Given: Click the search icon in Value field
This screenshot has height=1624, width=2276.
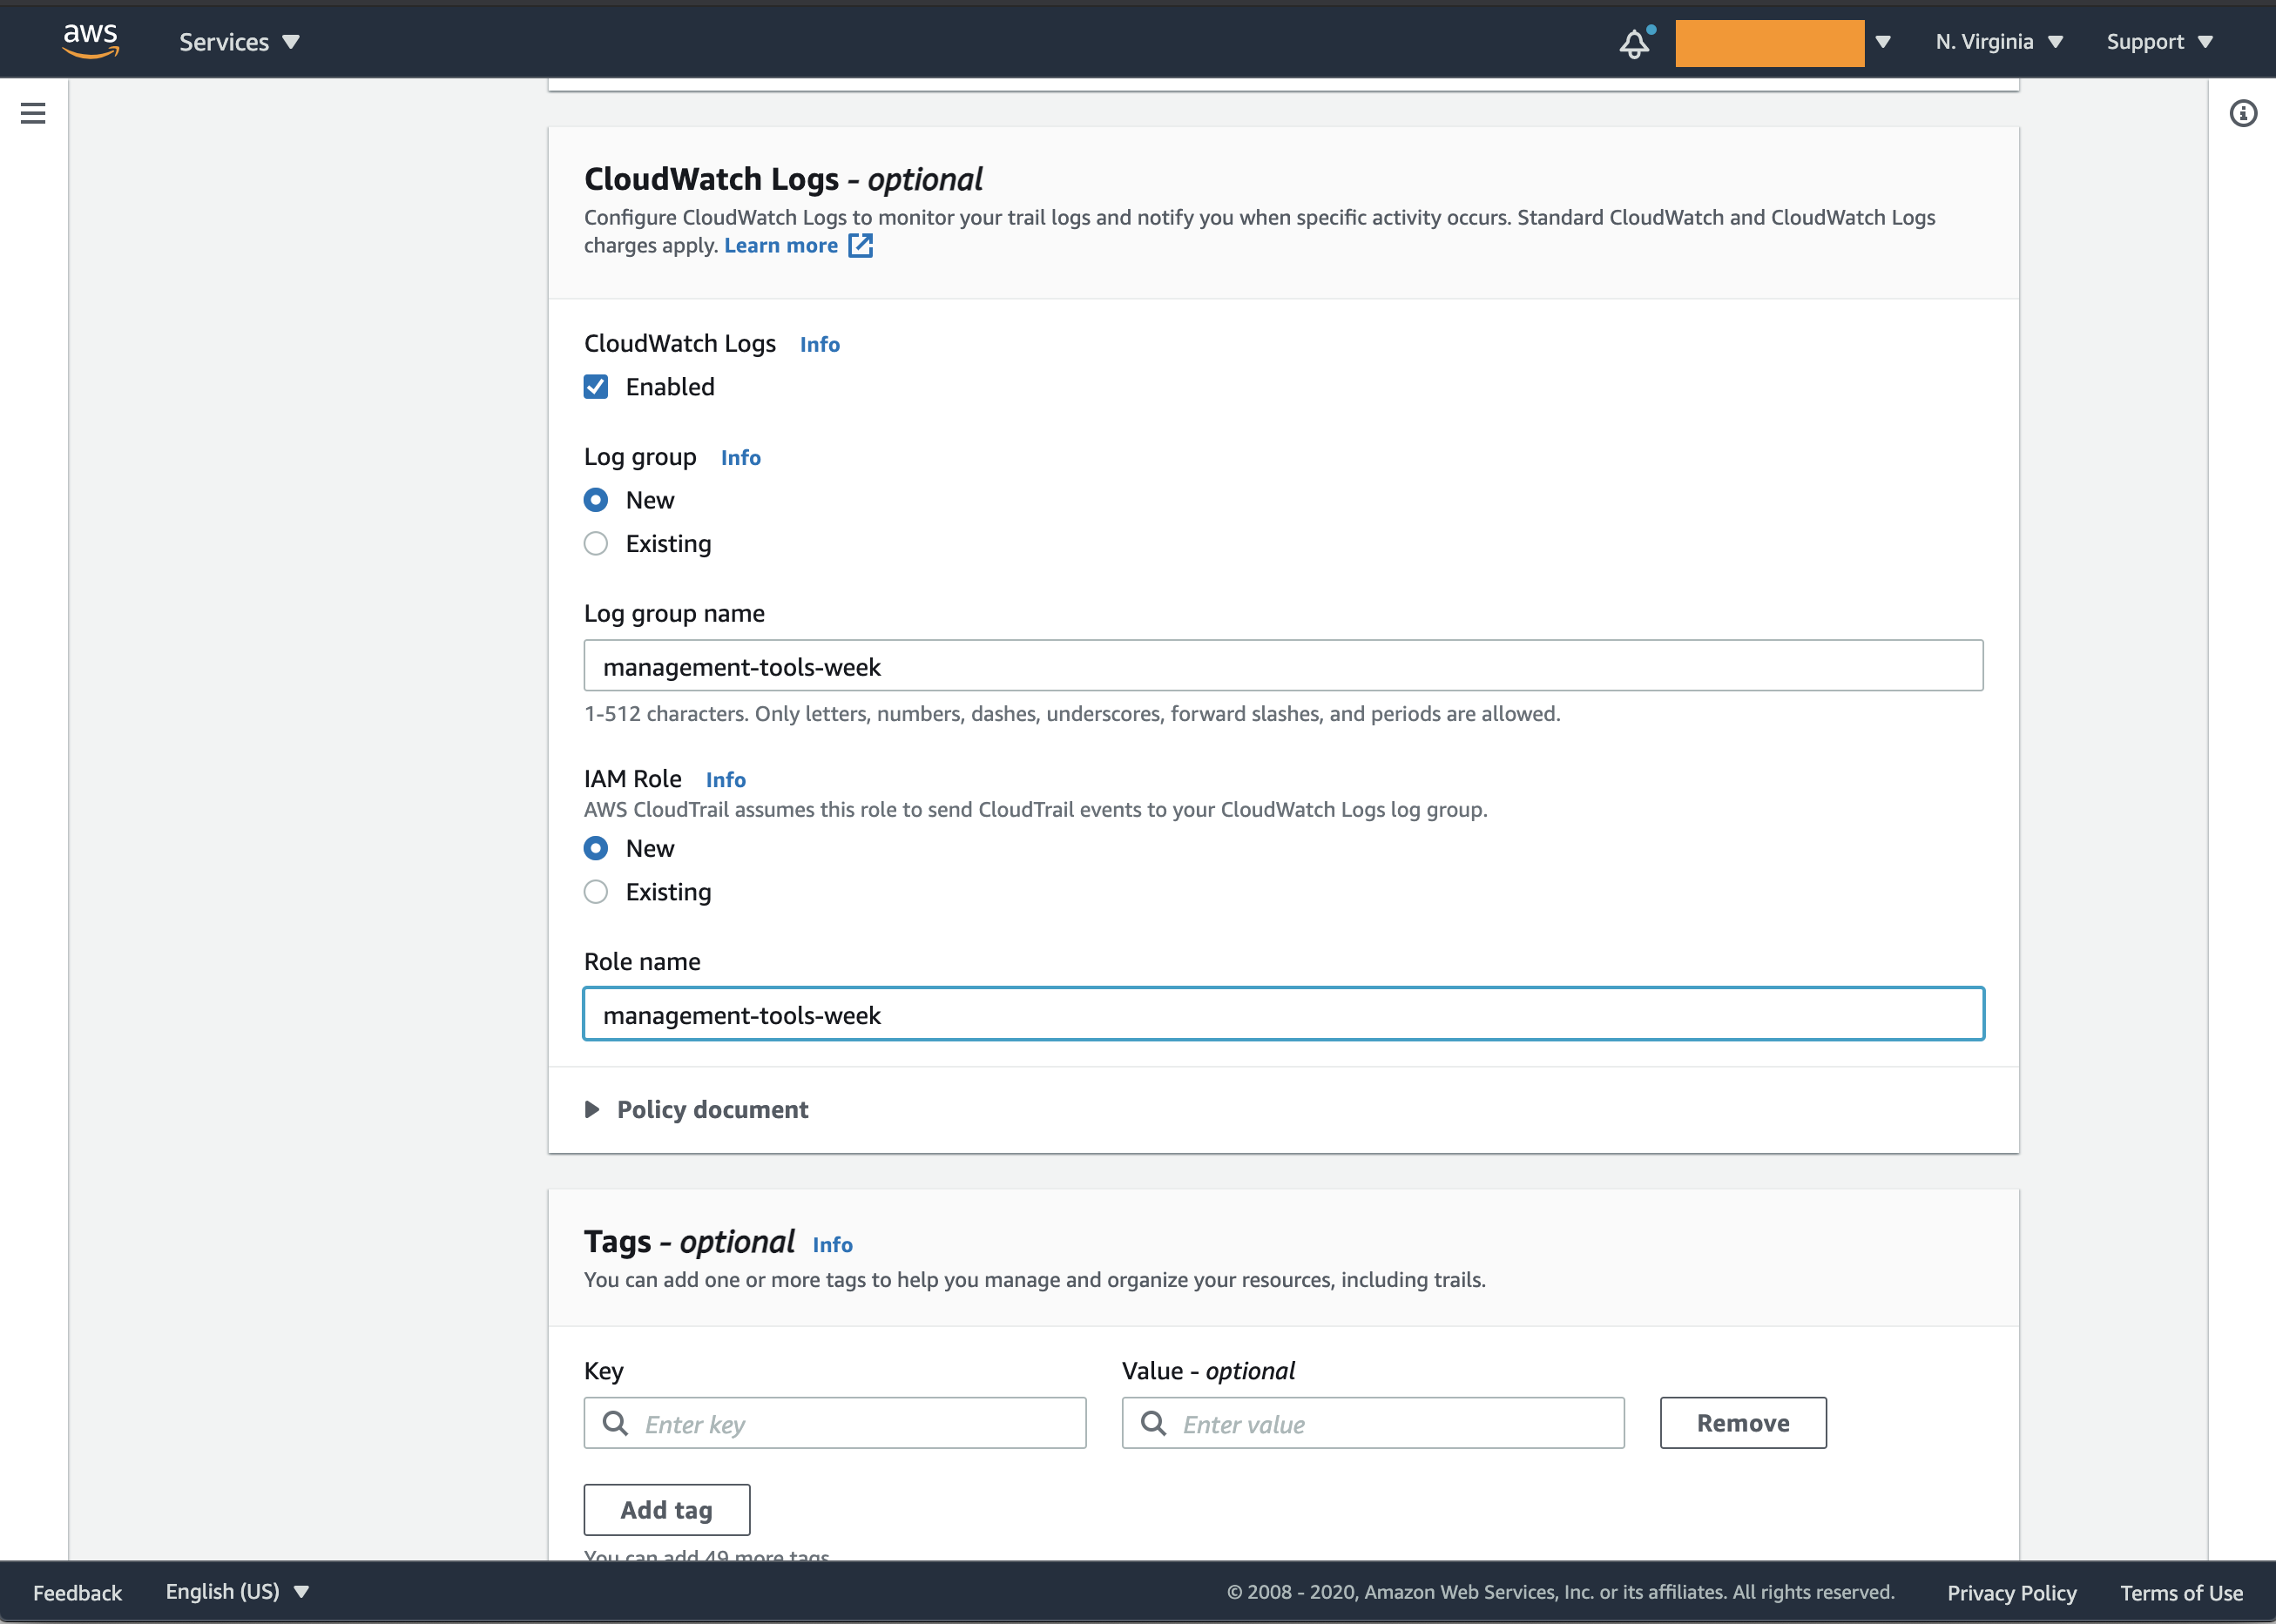Looking at the screenshot, I should point(1154,1423).
